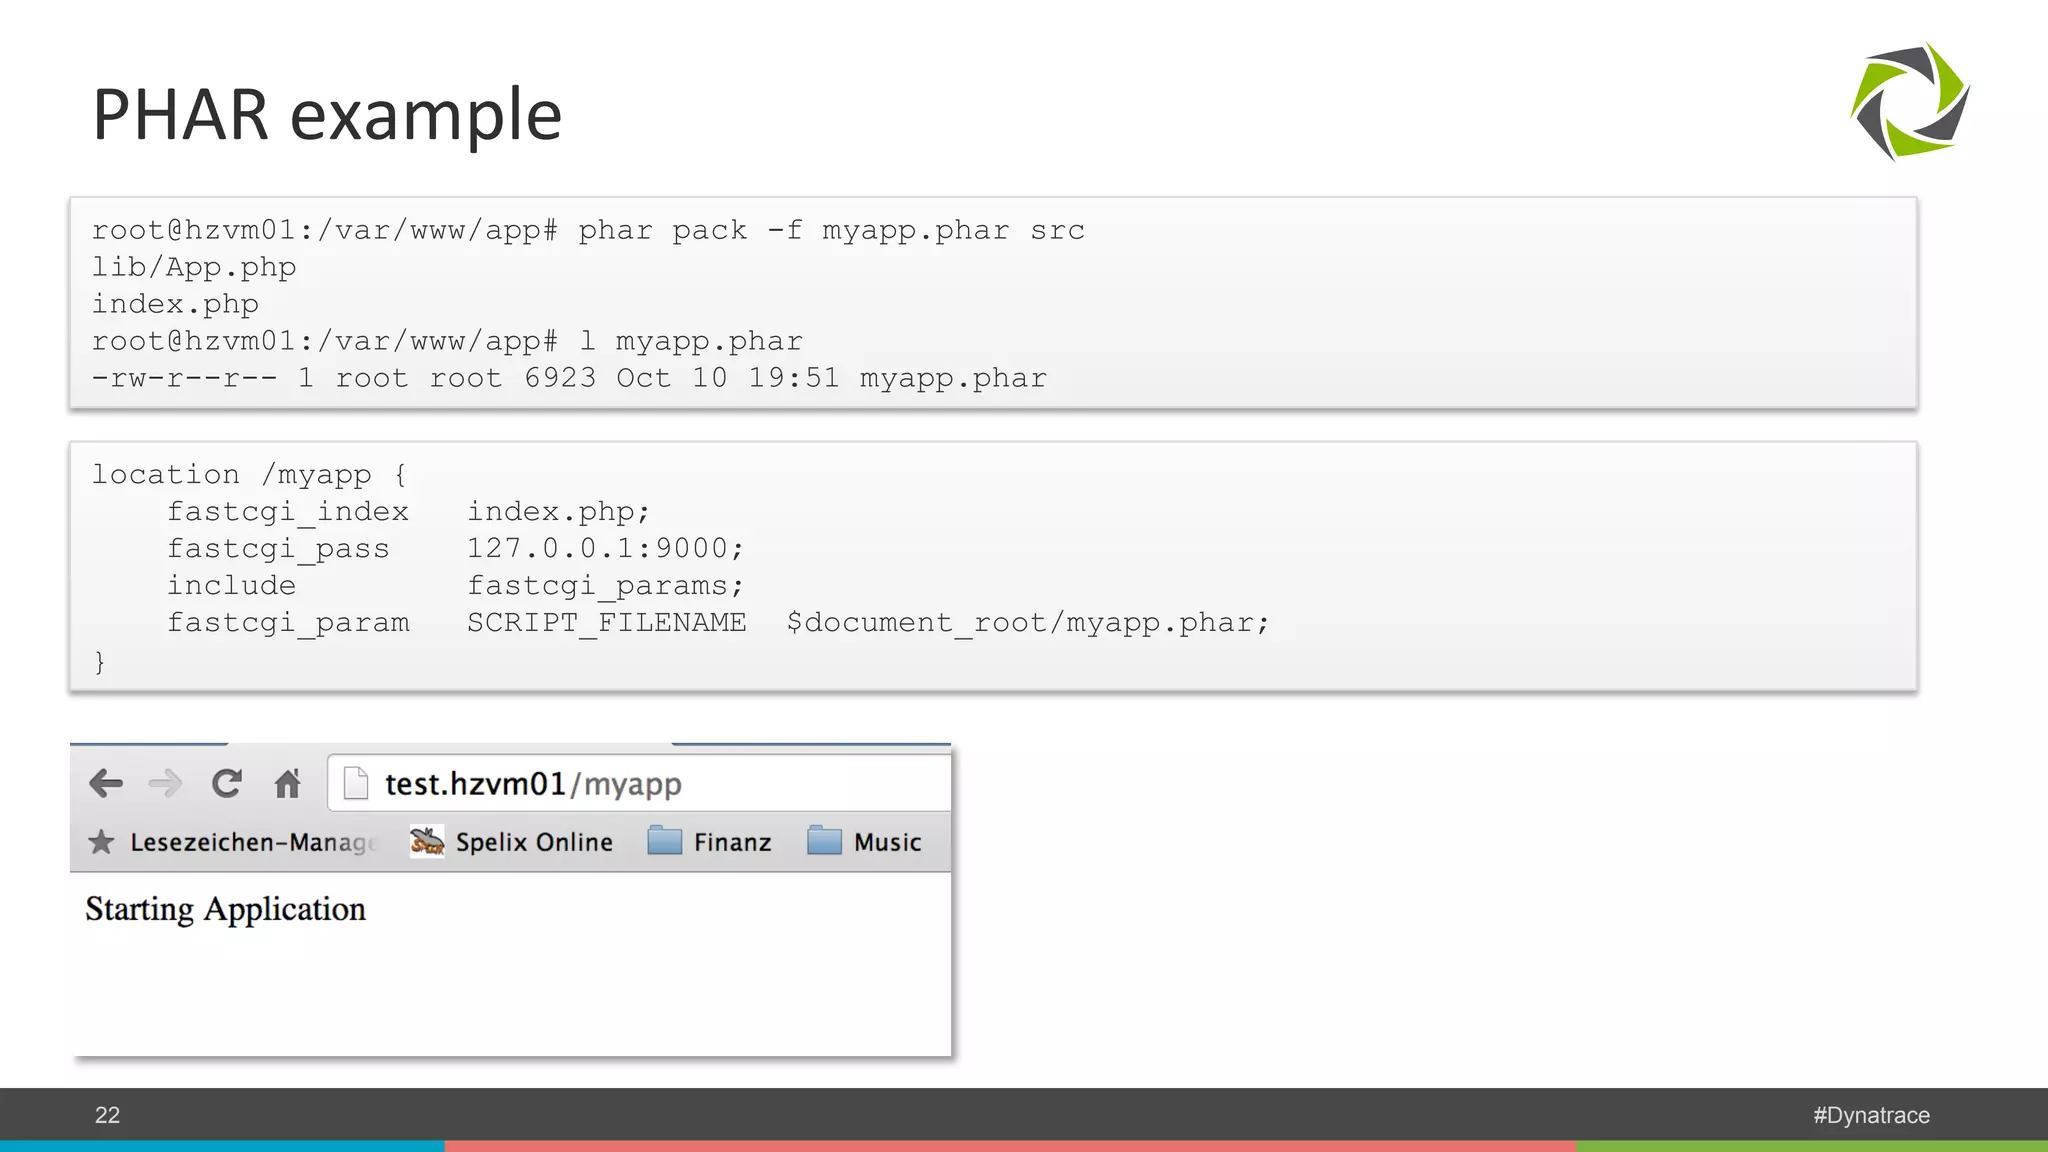Click the #Dynatrace hashtag
Image resolution: width=2048 pixels, height=1152 pixels.
pos(1871,1115)
